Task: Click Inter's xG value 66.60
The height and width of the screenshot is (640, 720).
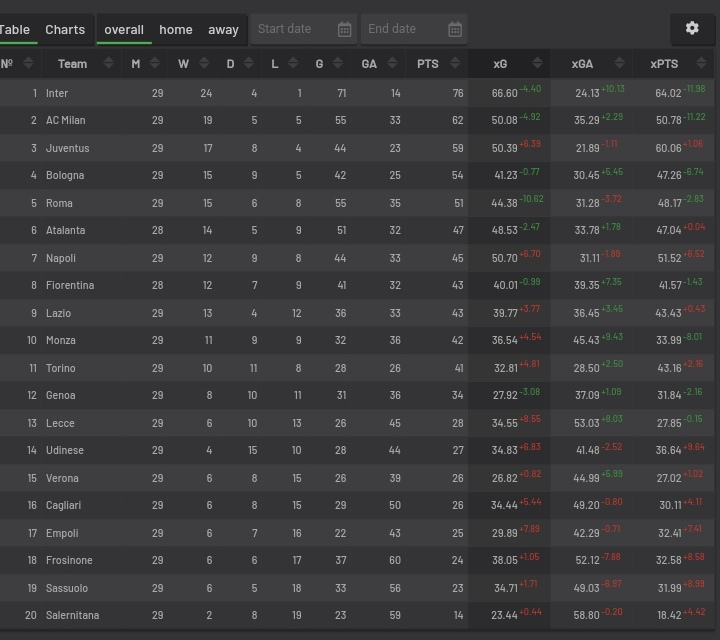Action: pos(504,93)
